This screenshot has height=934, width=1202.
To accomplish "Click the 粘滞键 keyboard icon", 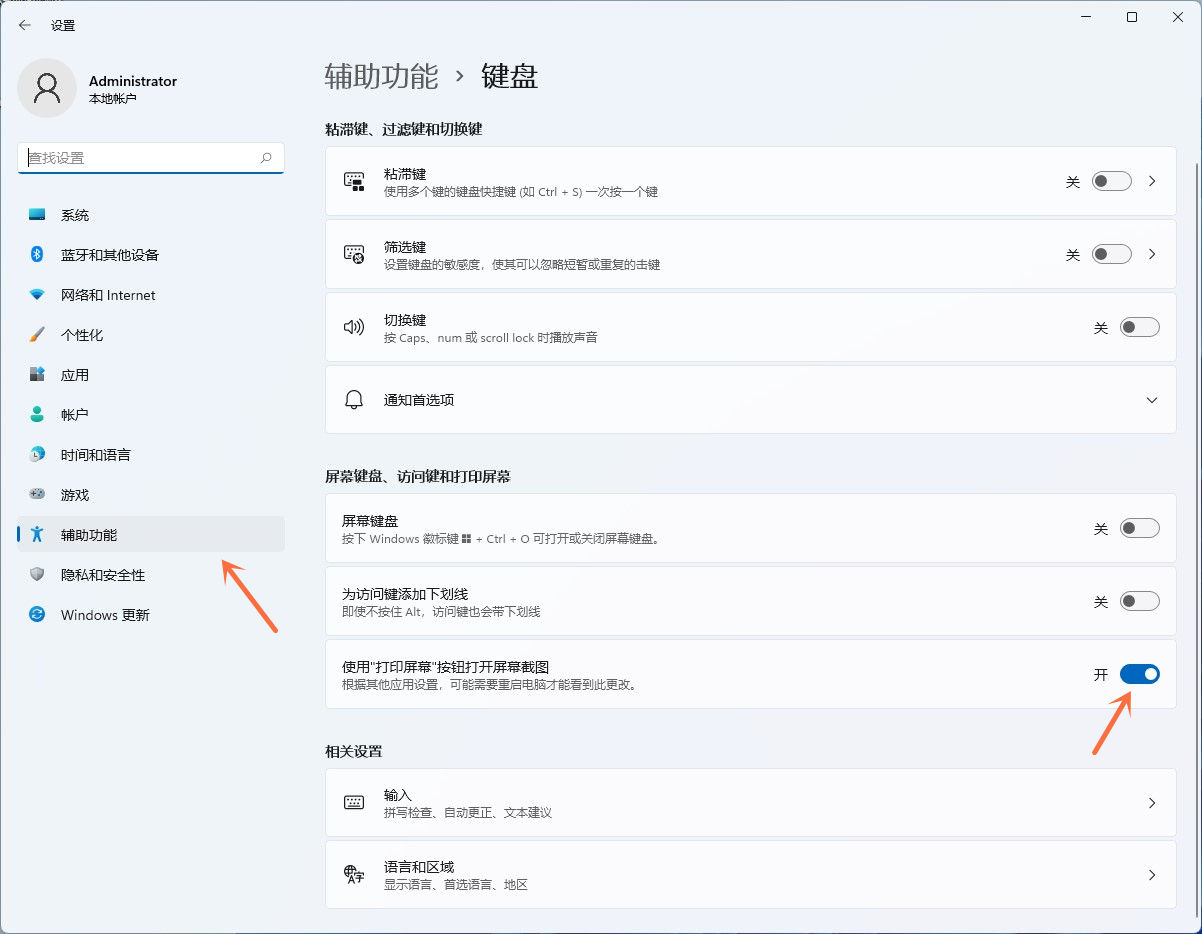I will click(354, 180).
